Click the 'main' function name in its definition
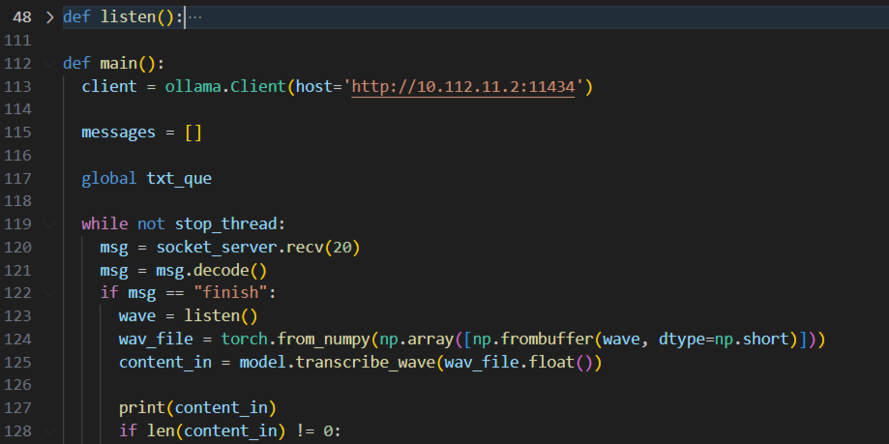 [x=118, y=63]
